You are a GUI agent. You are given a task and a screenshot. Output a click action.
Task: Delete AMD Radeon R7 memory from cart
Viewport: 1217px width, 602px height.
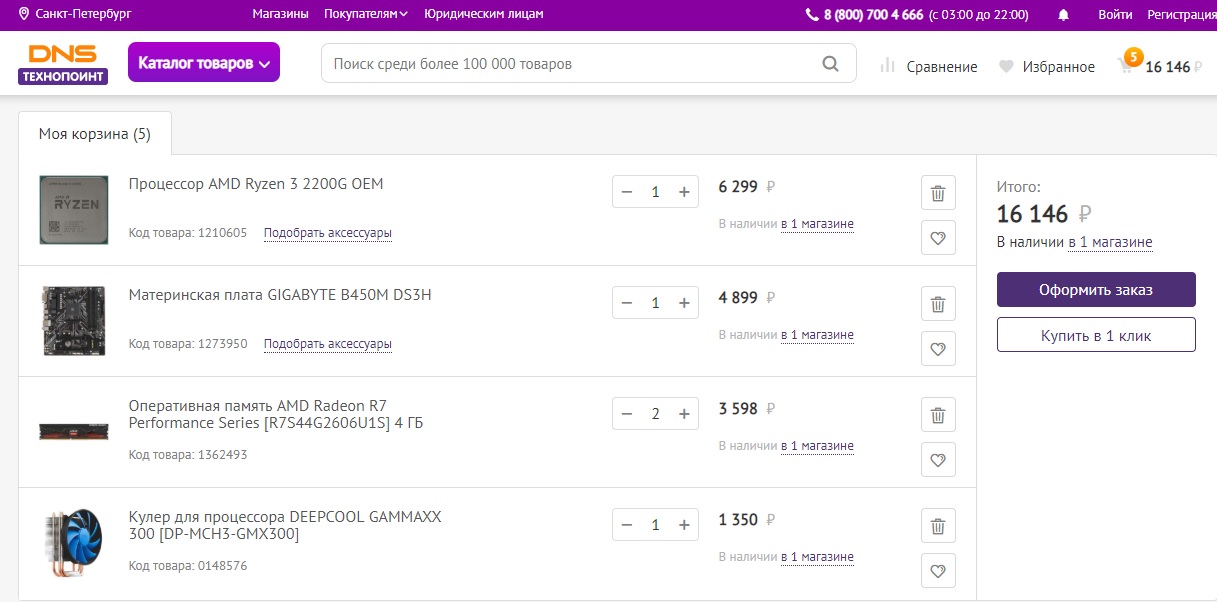tap(938, 415)
